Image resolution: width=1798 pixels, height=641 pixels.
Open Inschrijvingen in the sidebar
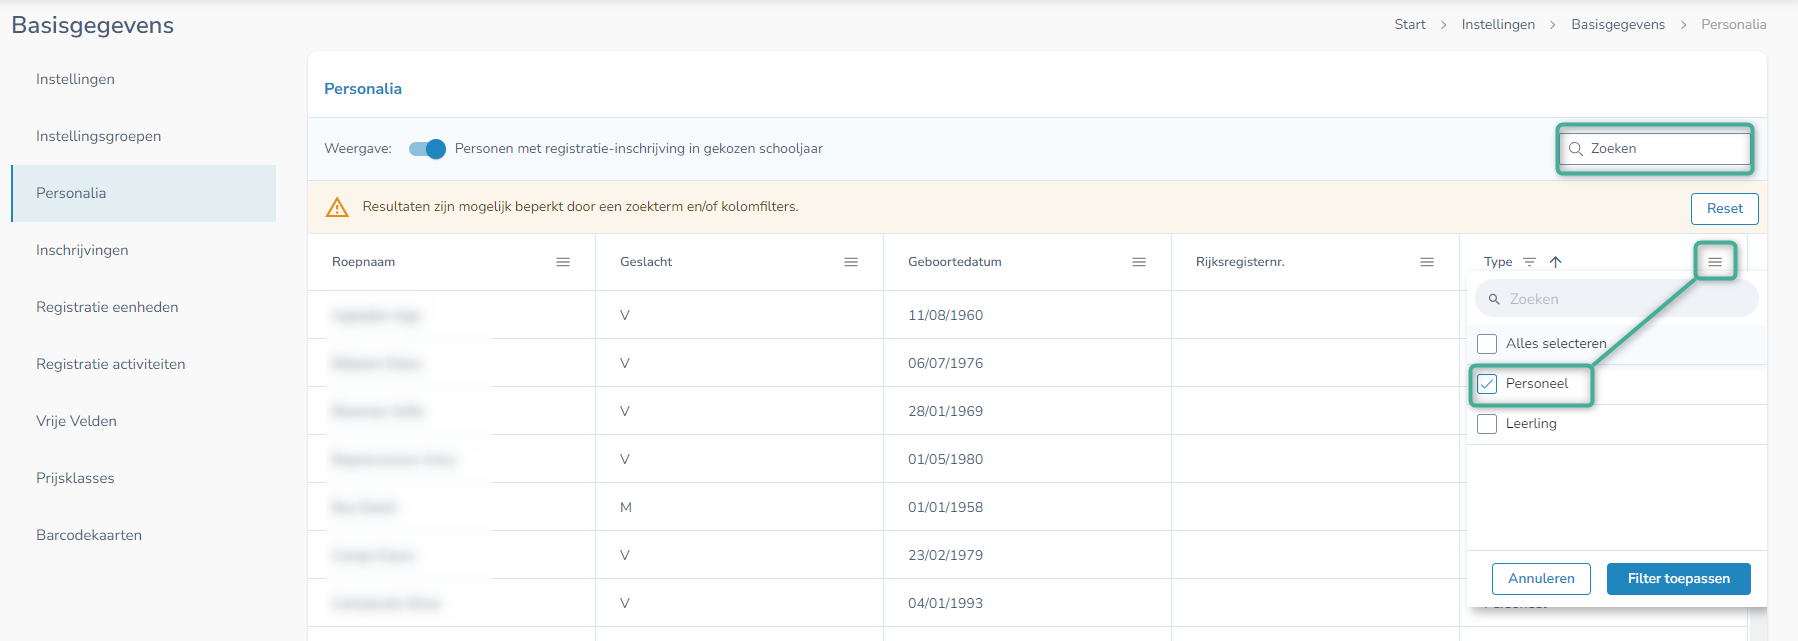pyautogui.click(x=82, y=250)
